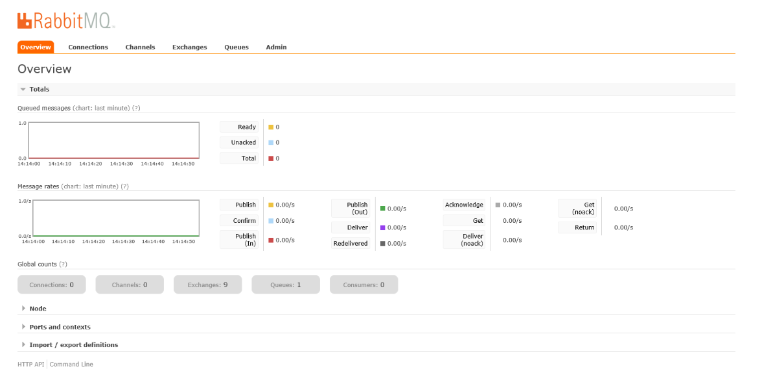Click the Overview page heading
The width and height of the screenshot is (762, 384).
click(x=44, y=69)
